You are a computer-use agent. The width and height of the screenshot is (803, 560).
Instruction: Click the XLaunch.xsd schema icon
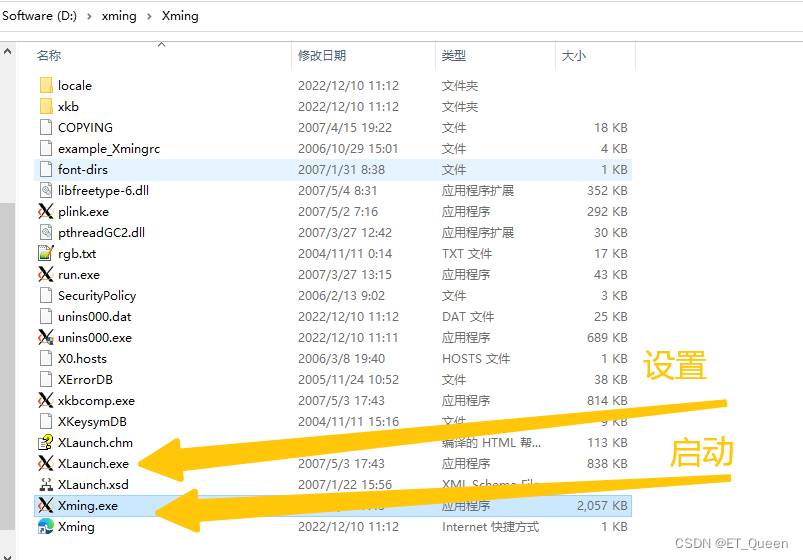pyautogui.click(x=46, y=485)
